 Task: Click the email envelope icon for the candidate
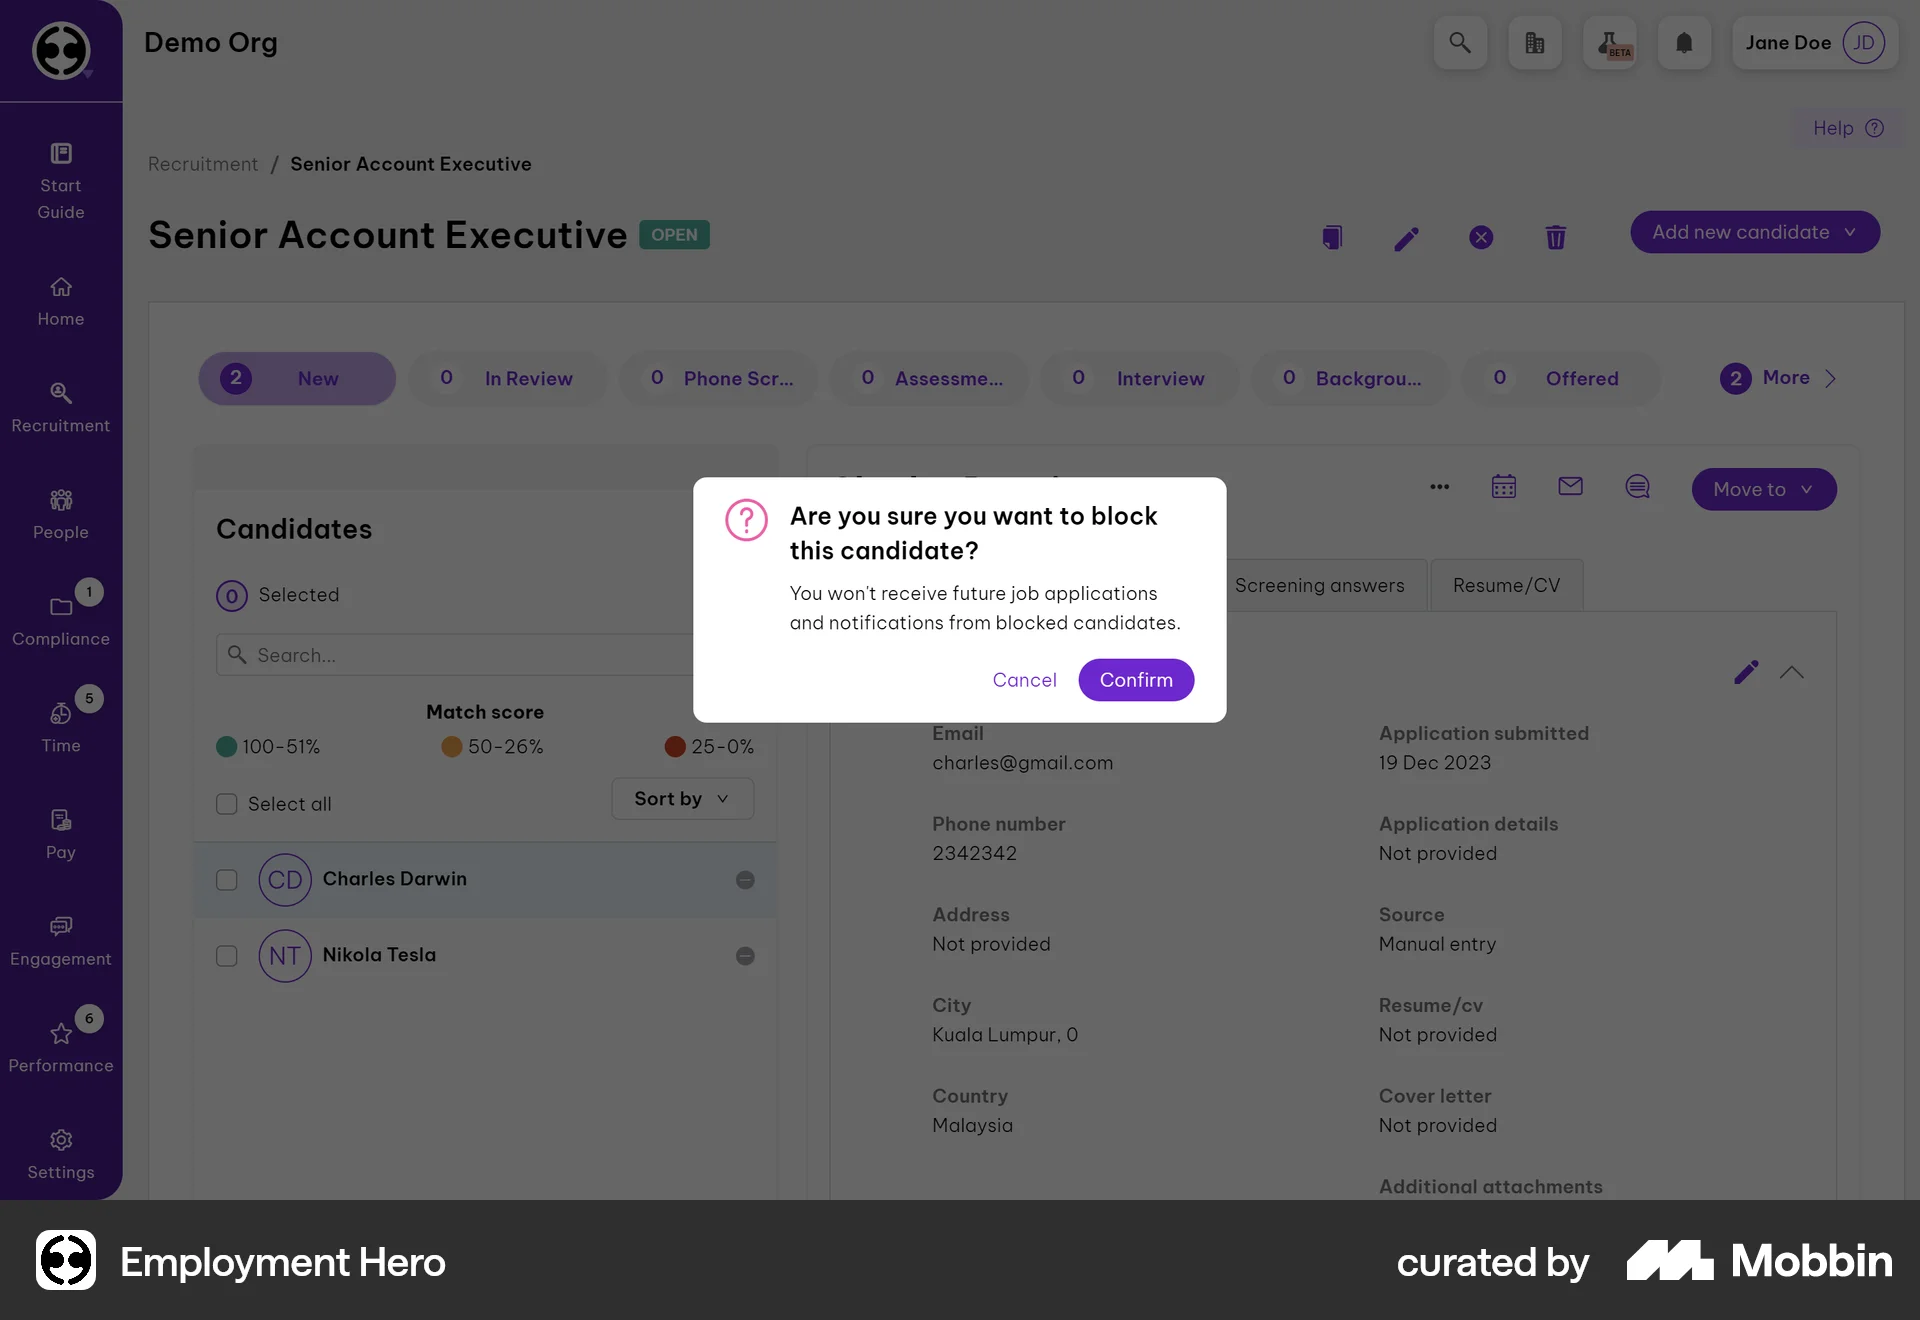pos(1570,487)
